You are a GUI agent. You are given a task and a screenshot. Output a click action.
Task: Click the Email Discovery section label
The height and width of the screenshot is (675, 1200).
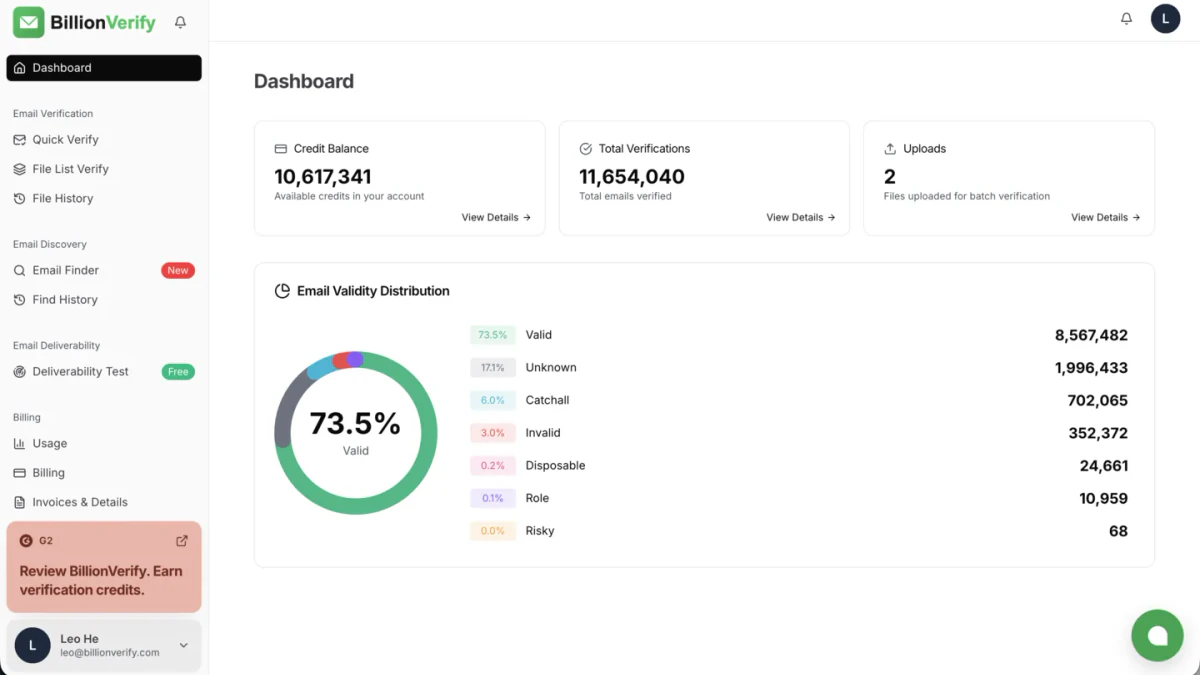pos(50,244)
